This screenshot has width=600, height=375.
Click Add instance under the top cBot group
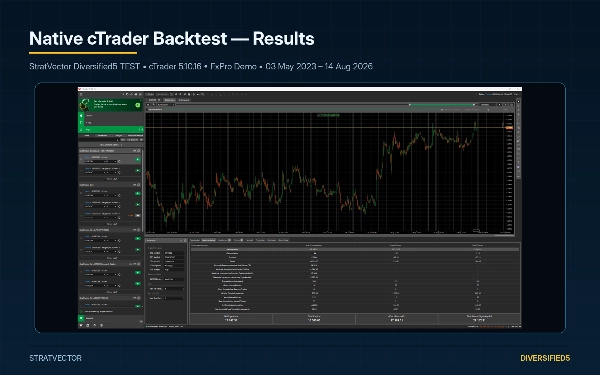[x=112, y=179]
